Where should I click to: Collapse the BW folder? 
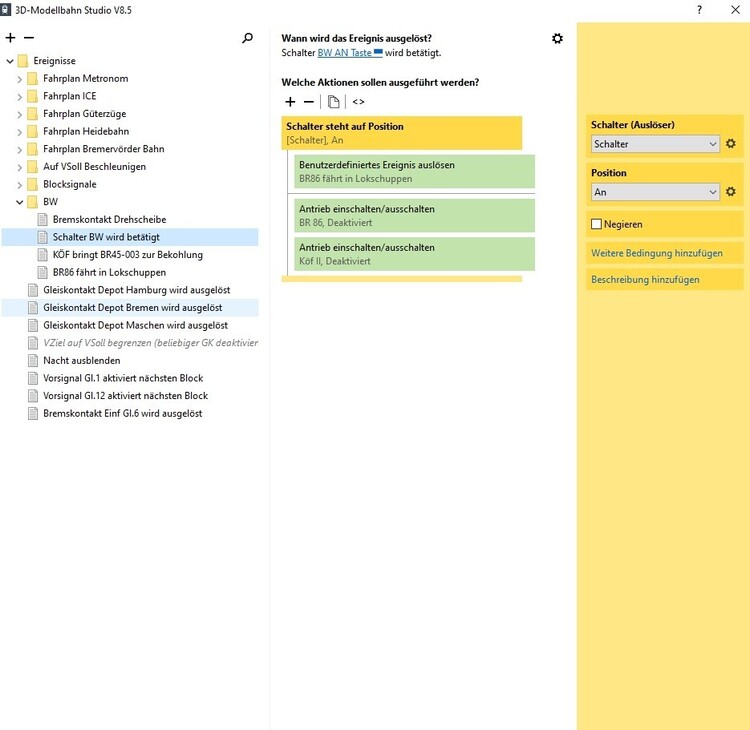click(x=20, y=202)
